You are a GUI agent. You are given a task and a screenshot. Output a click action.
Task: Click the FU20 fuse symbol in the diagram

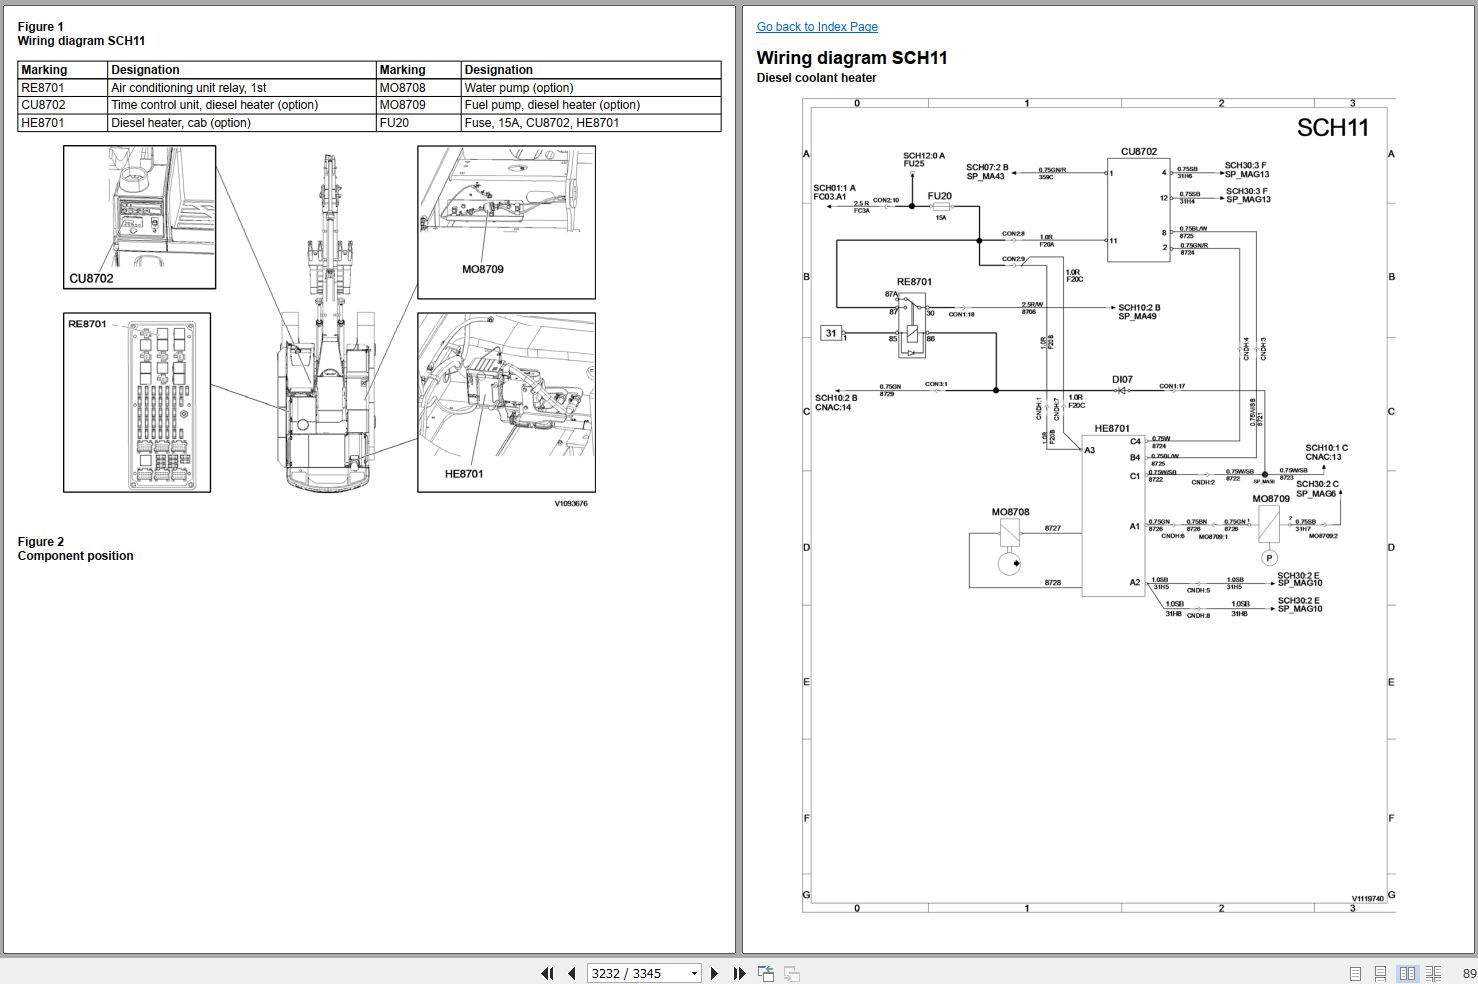click(940, 208)
